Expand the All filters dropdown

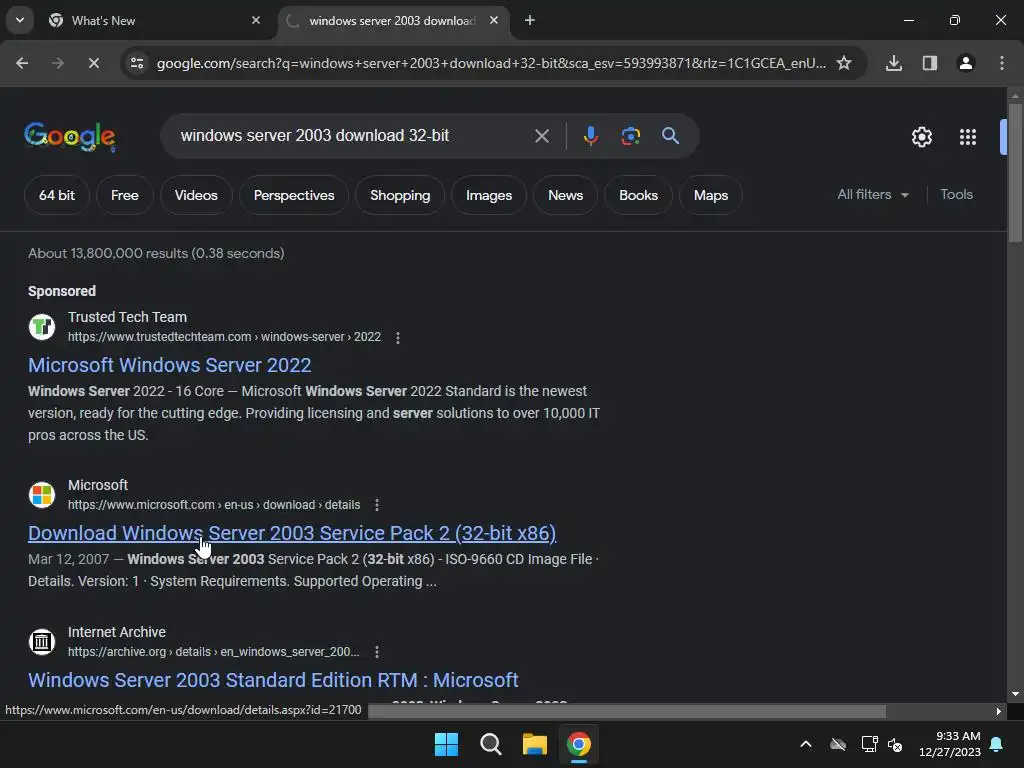point(873,195)
